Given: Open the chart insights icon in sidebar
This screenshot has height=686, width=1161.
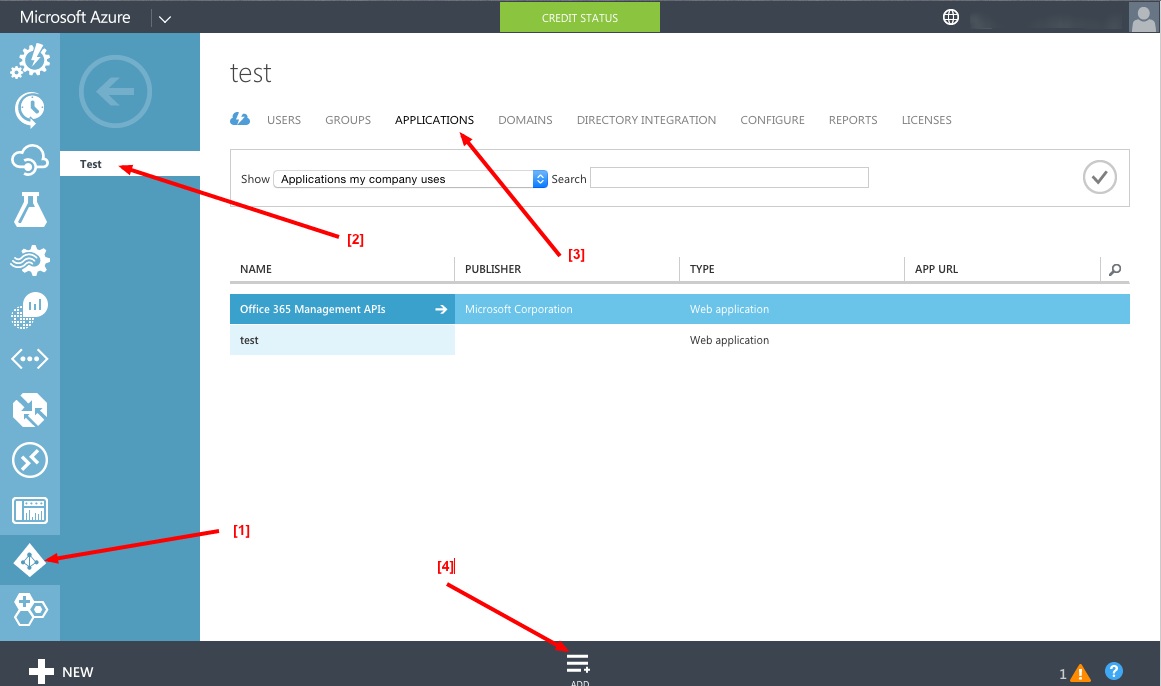Looking at the screenshot, I should pos(30,310).
